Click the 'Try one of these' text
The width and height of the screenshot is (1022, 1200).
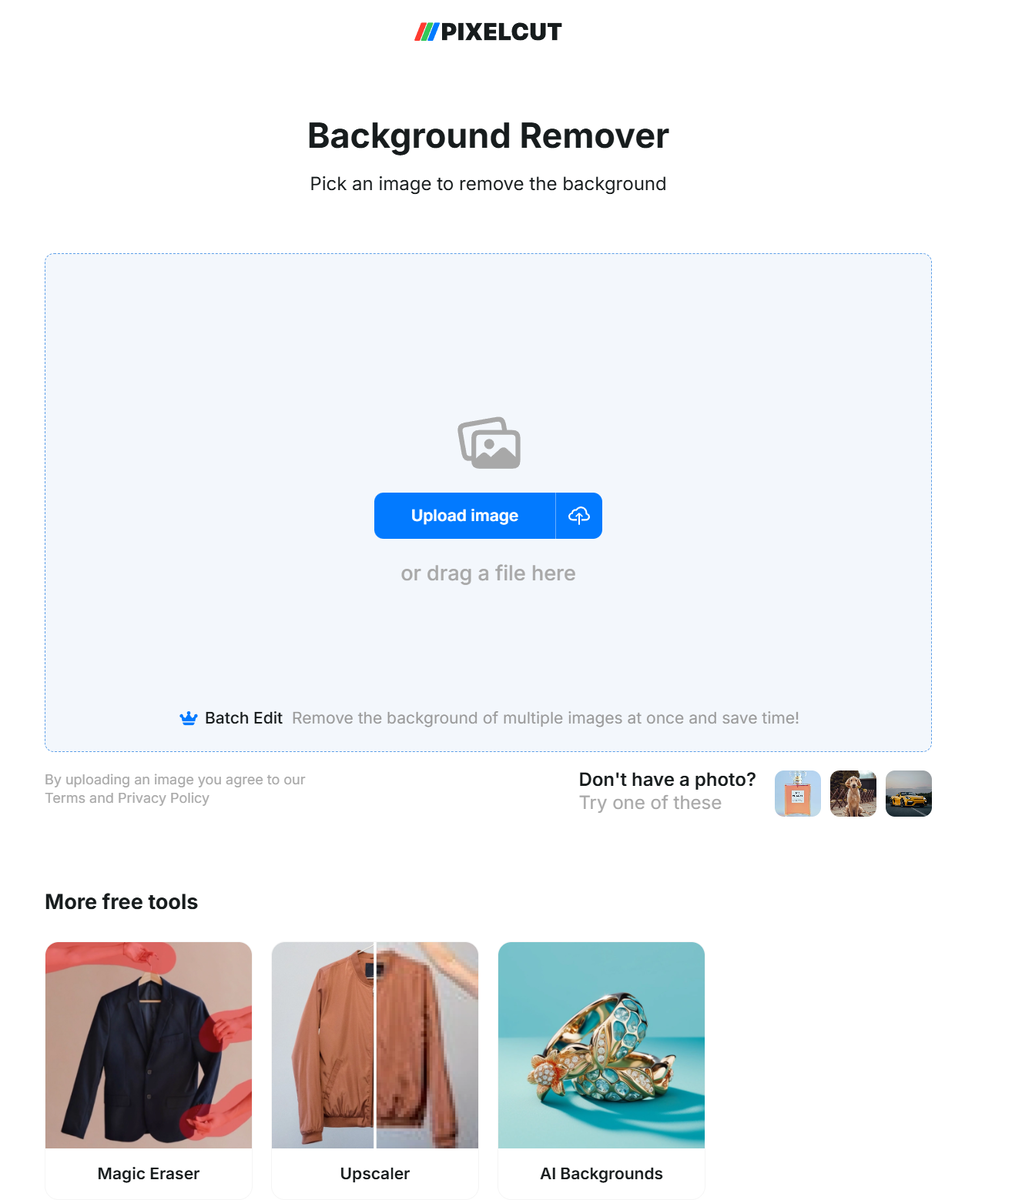650,803
